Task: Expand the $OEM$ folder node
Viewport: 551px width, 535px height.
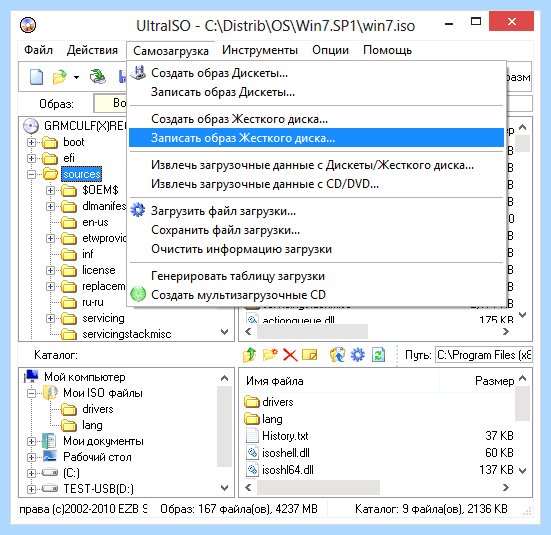Action: [50, 190]
